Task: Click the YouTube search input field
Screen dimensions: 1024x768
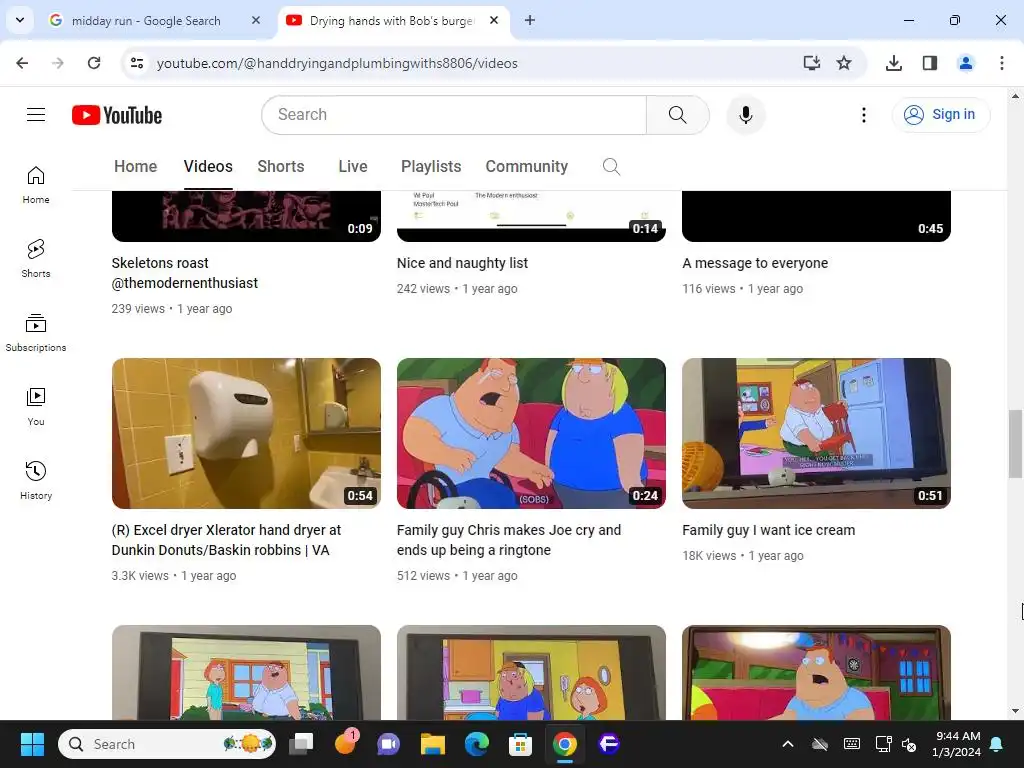Action: point(454,115)
